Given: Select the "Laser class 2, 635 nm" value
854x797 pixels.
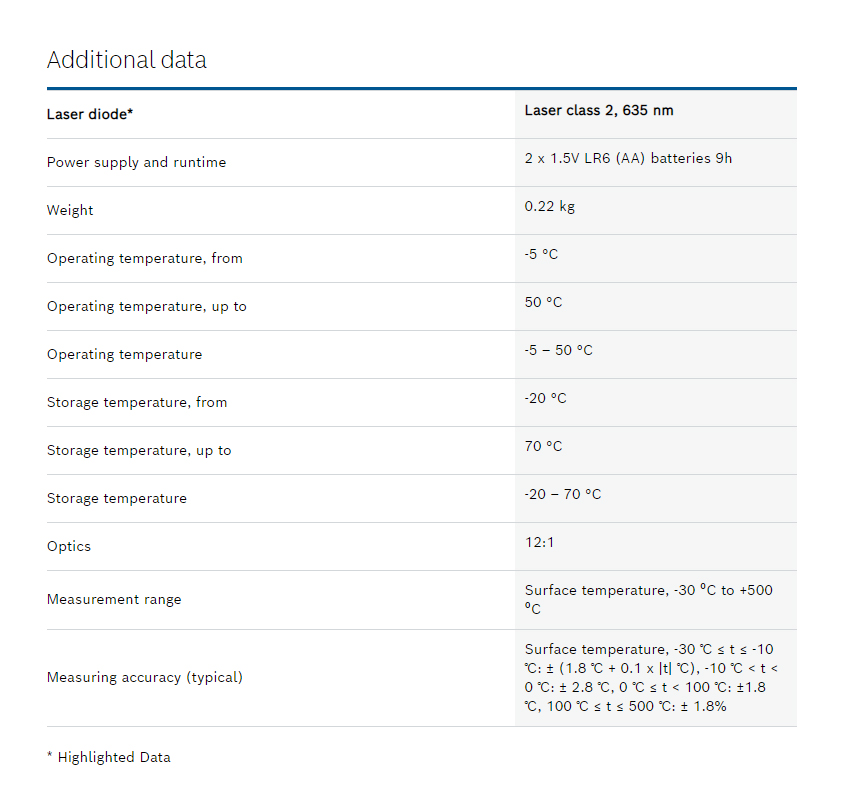Looking at the screenshot, I should pyautogui.click(x=598, y=110).
